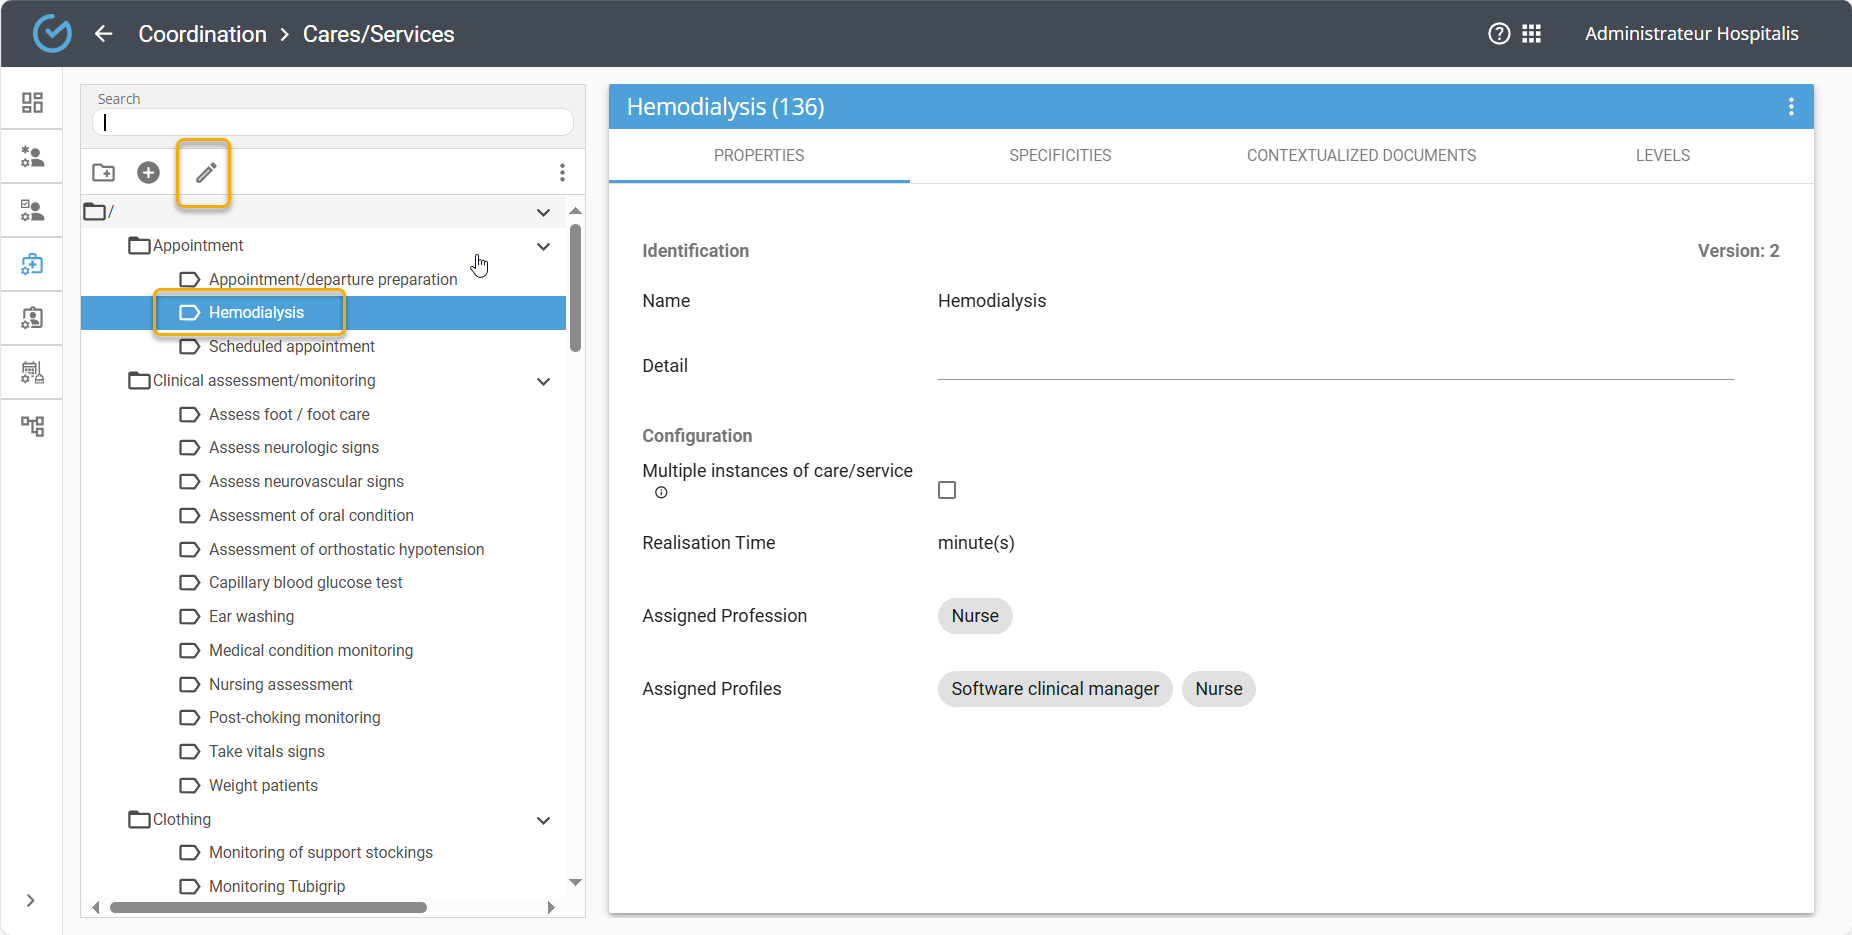This screenshot has height=935, width=1852.
Task: Collapse the Appointment folder
Action: tap(543, 246)
